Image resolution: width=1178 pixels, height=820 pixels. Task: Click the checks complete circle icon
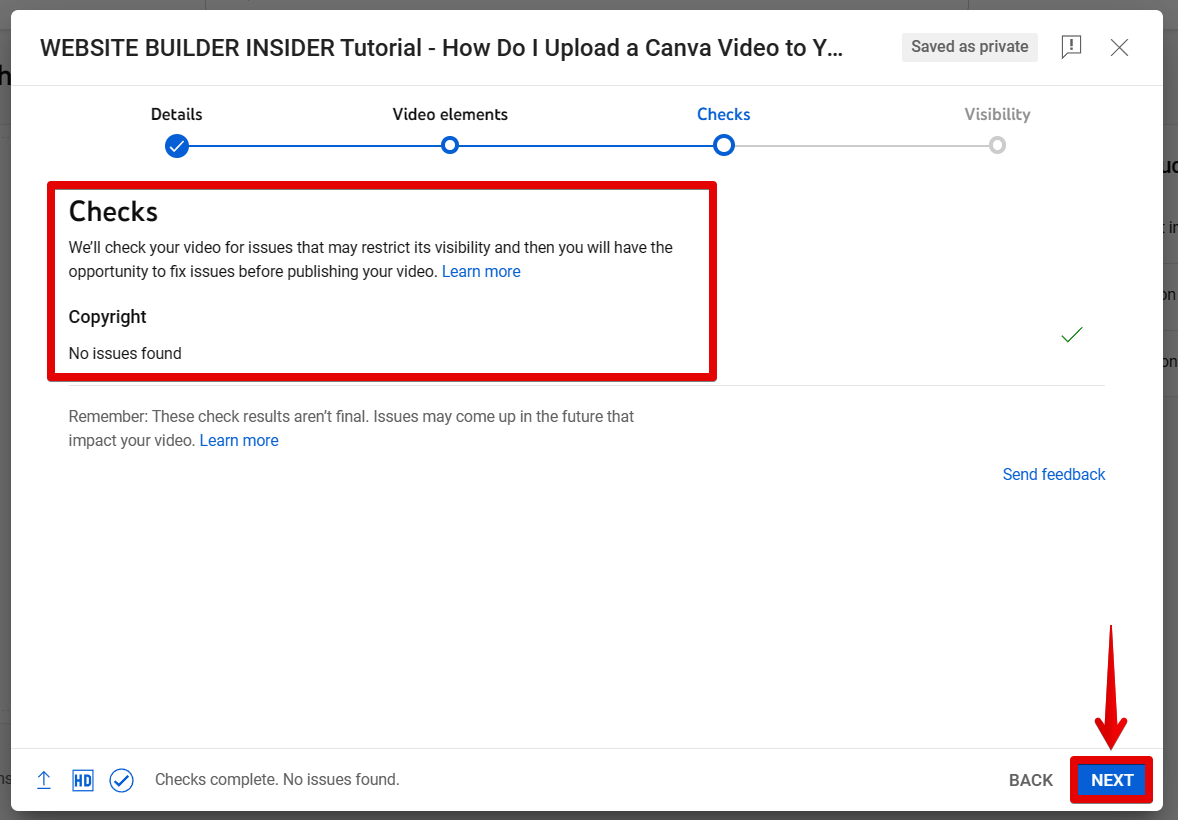(x=122, y=780)
